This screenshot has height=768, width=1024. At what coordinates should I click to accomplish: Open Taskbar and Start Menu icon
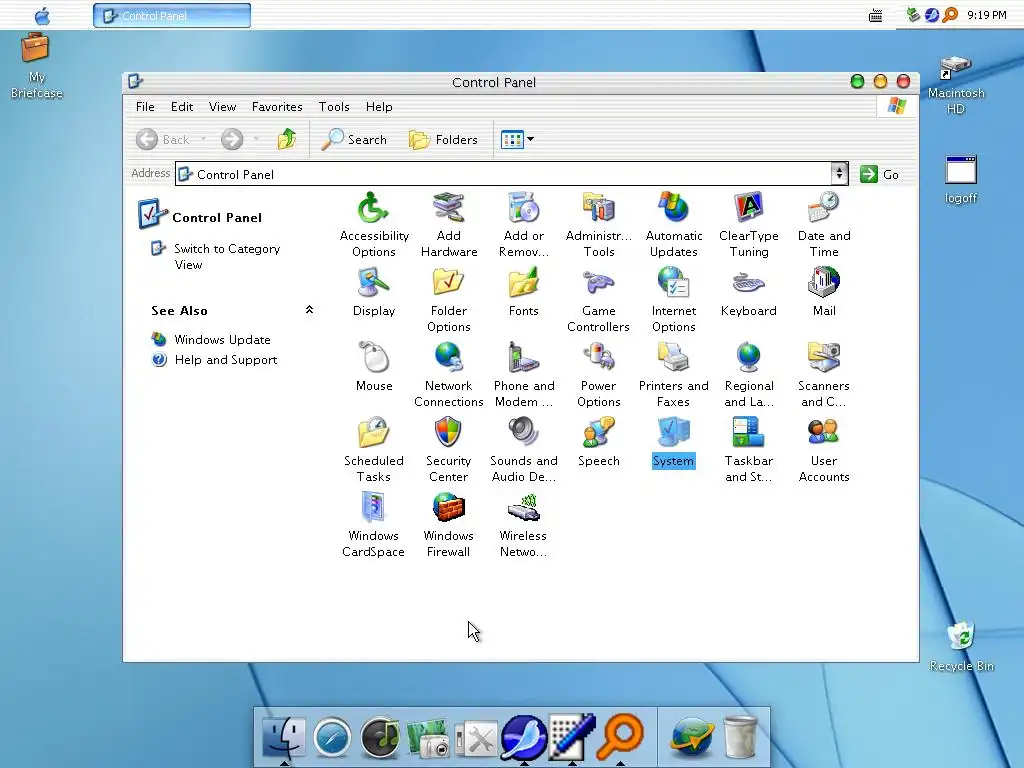pos(748,449)
